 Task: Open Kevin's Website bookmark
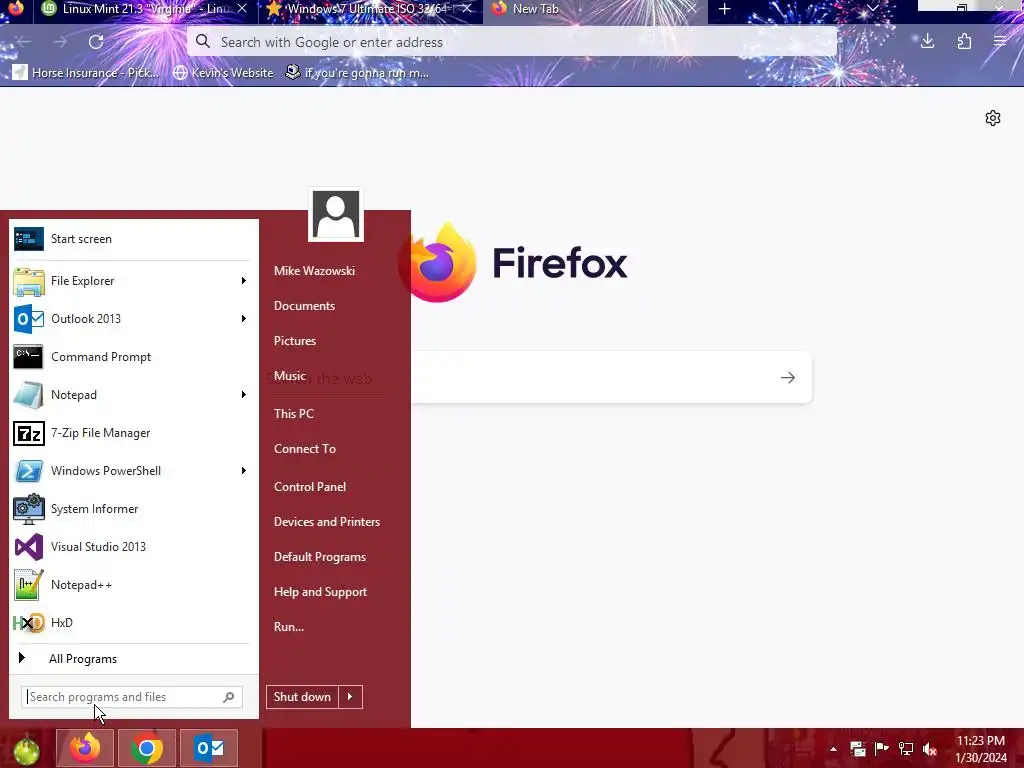(x=223, y=72)
